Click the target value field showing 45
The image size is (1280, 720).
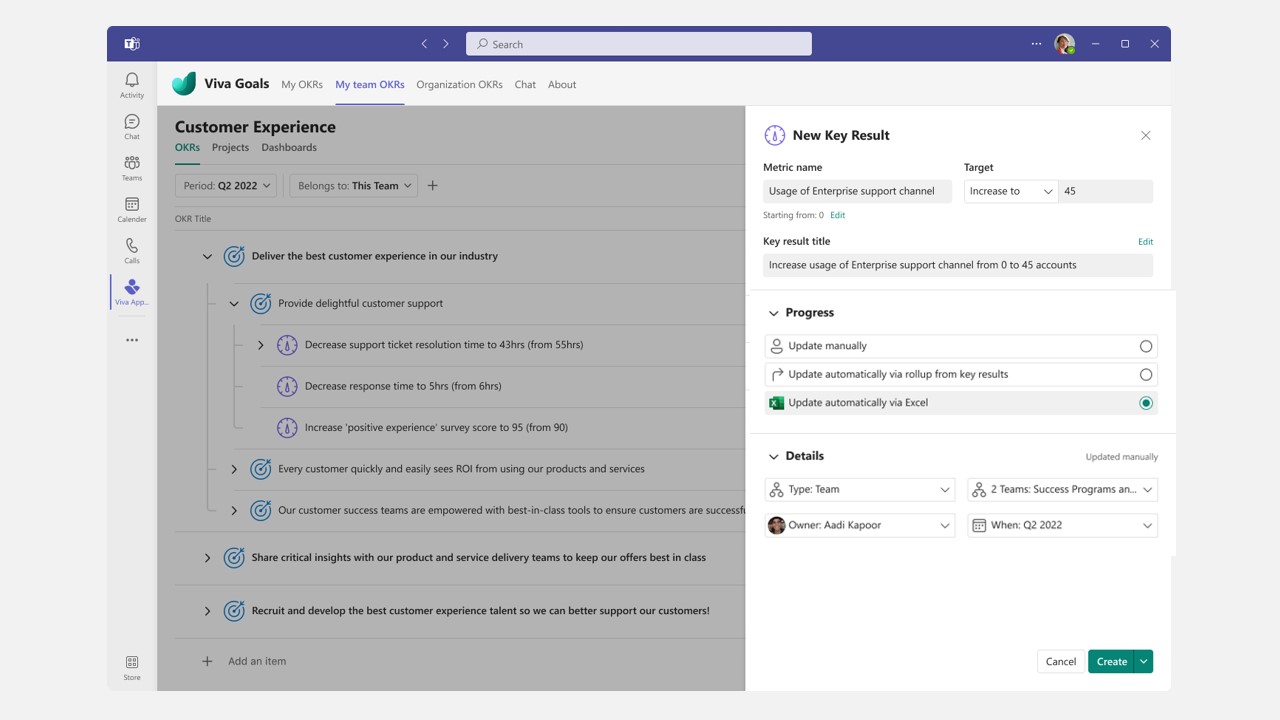point(1106,191)
